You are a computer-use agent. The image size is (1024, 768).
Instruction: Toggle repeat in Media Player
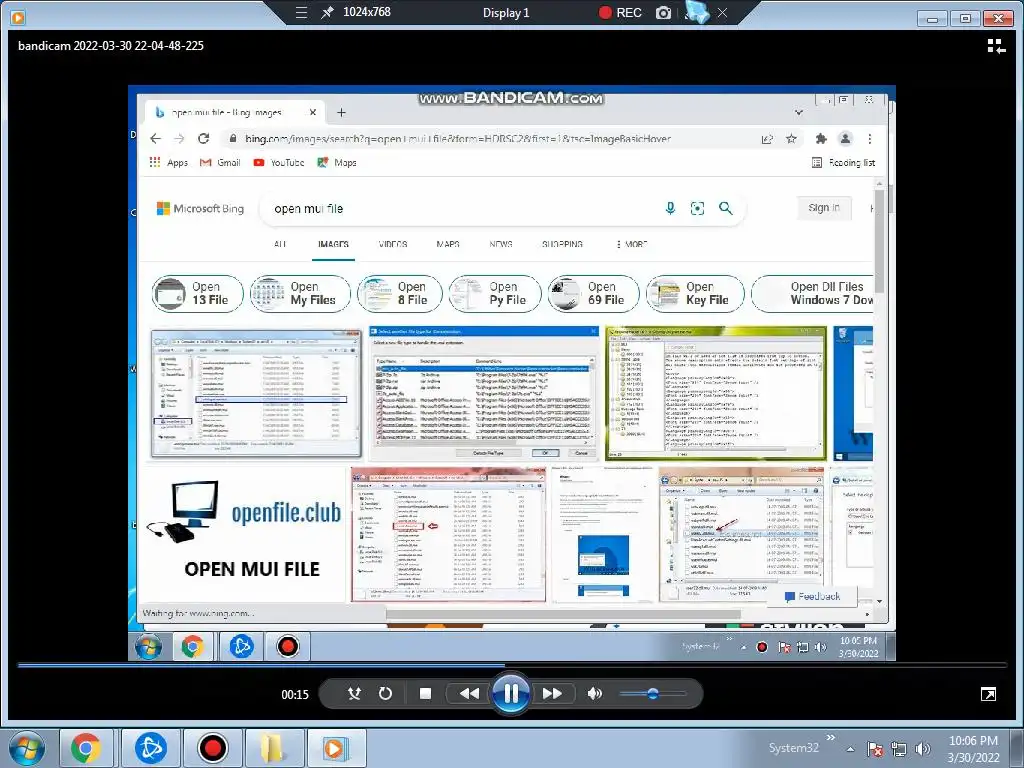click(385, 694)
